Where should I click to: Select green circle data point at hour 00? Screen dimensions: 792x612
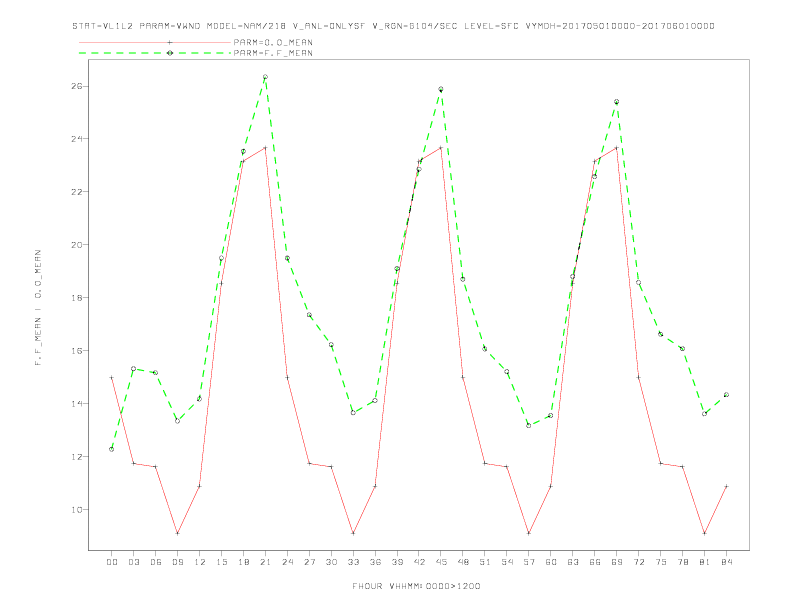pos(112,449)
